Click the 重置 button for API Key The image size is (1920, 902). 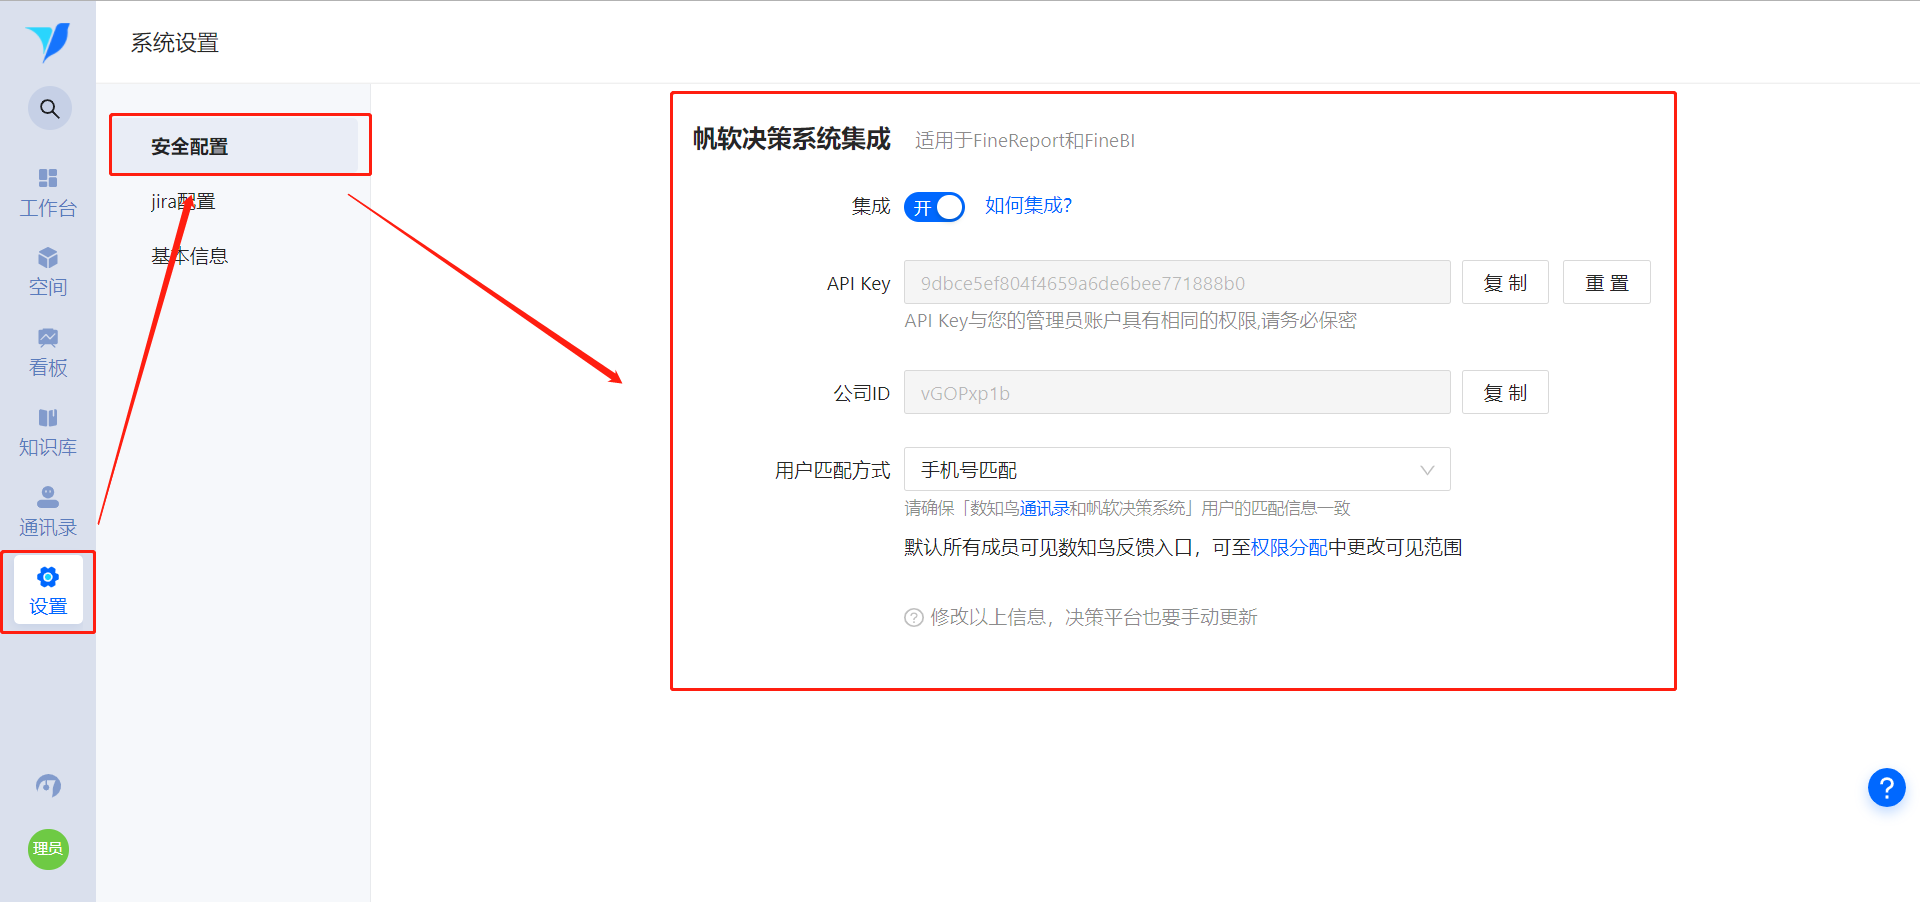coord(1606,282)
